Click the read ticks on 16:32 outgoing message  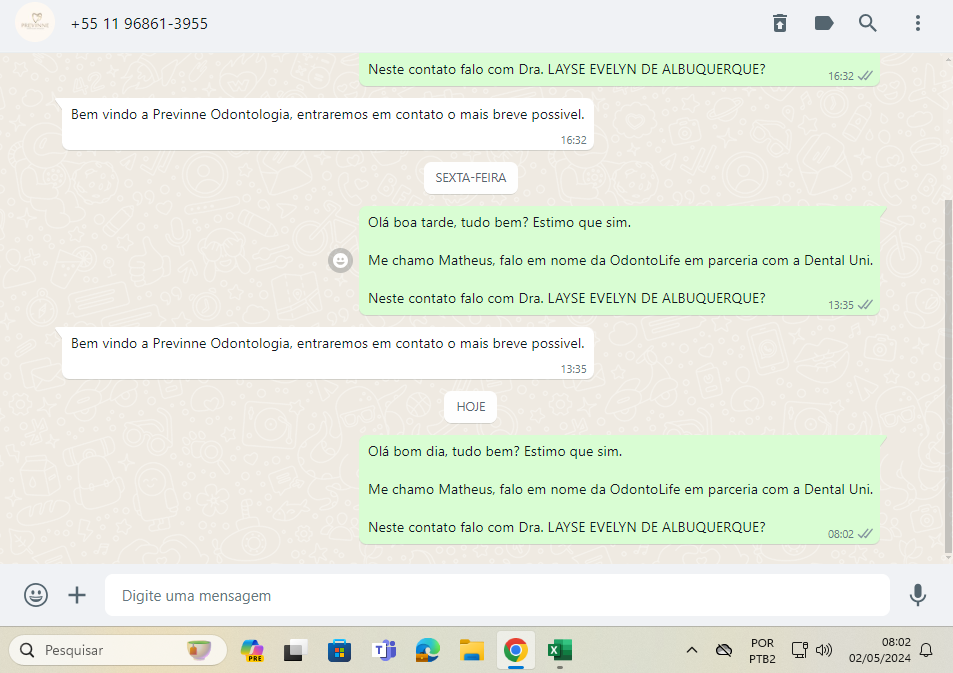coord(865,76)
